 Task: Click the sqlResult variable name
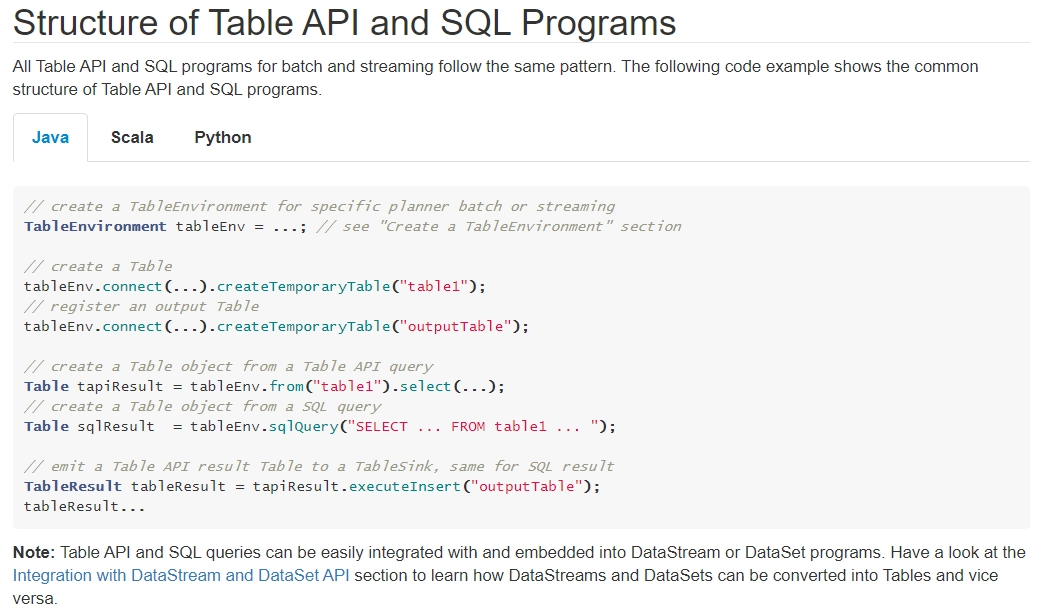[116, 426]
